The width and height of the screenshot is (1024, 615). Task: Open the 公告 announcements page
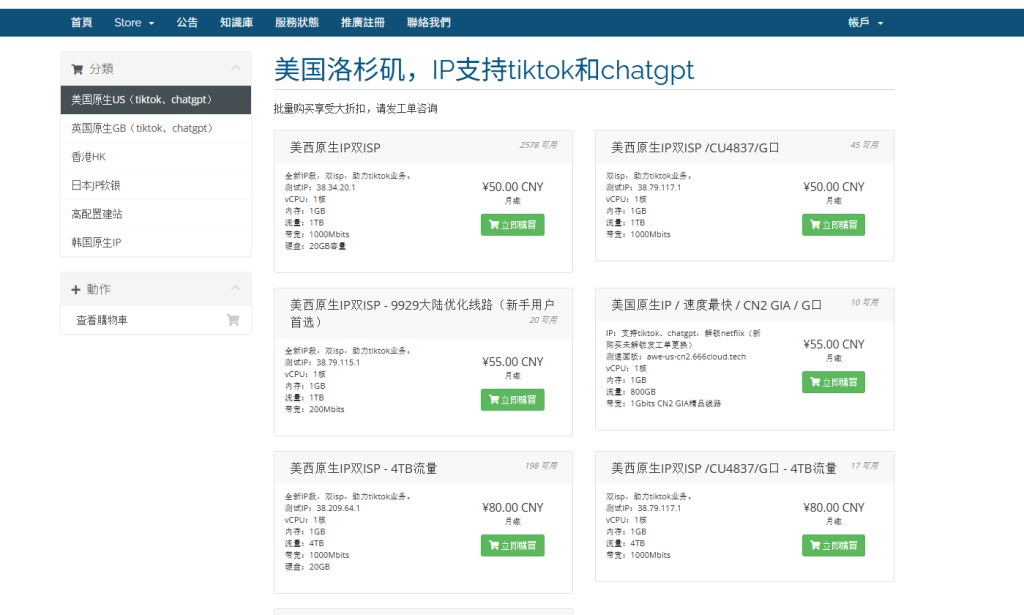point(187,22)
